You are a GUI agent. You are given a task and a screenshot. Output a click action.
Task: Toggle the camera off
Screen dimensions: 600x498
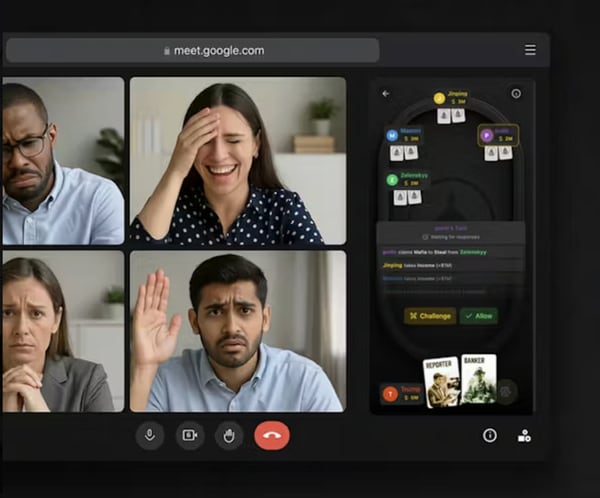(190, 435)
